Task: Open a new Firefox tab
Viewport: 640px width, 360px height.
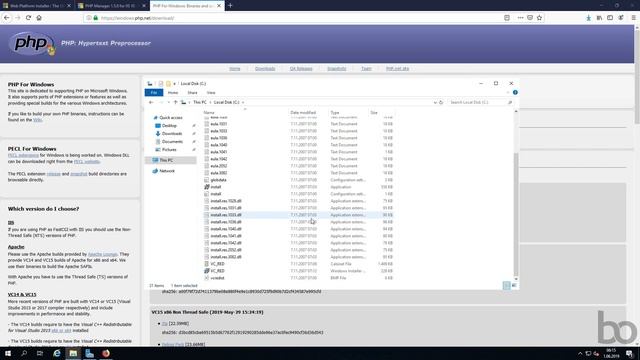Action: pos(230,6)
